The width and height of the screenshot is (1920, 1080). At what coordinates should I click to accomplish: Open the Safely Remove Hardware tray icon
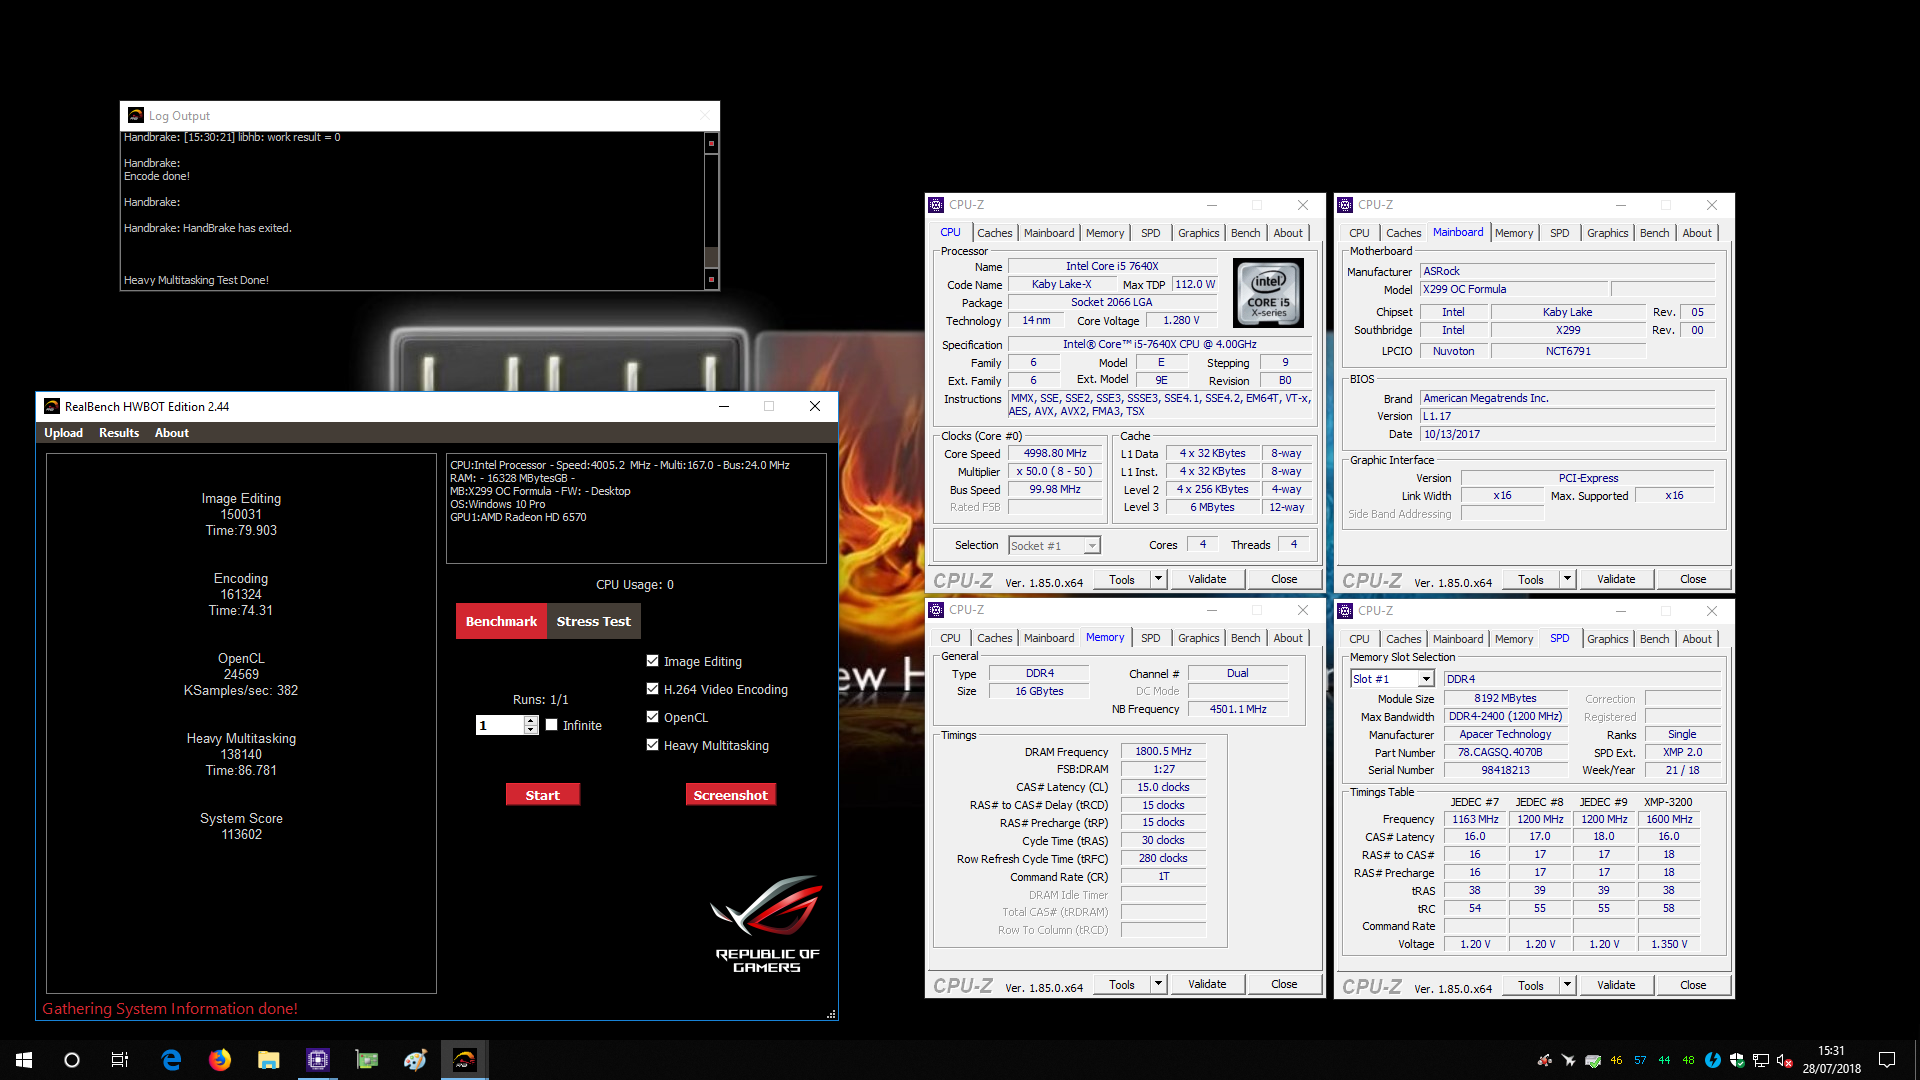[1593, 1060]
